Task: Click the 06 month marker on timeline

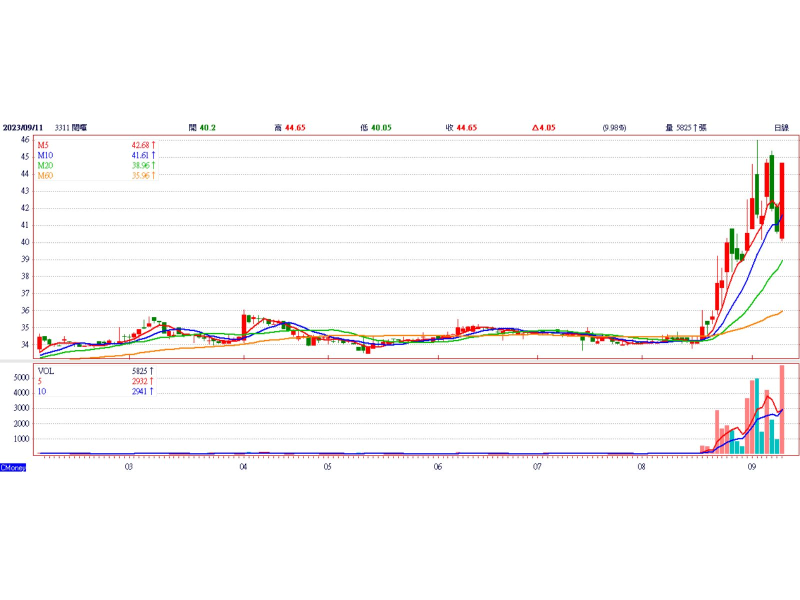Action: (x=438, y=467)
